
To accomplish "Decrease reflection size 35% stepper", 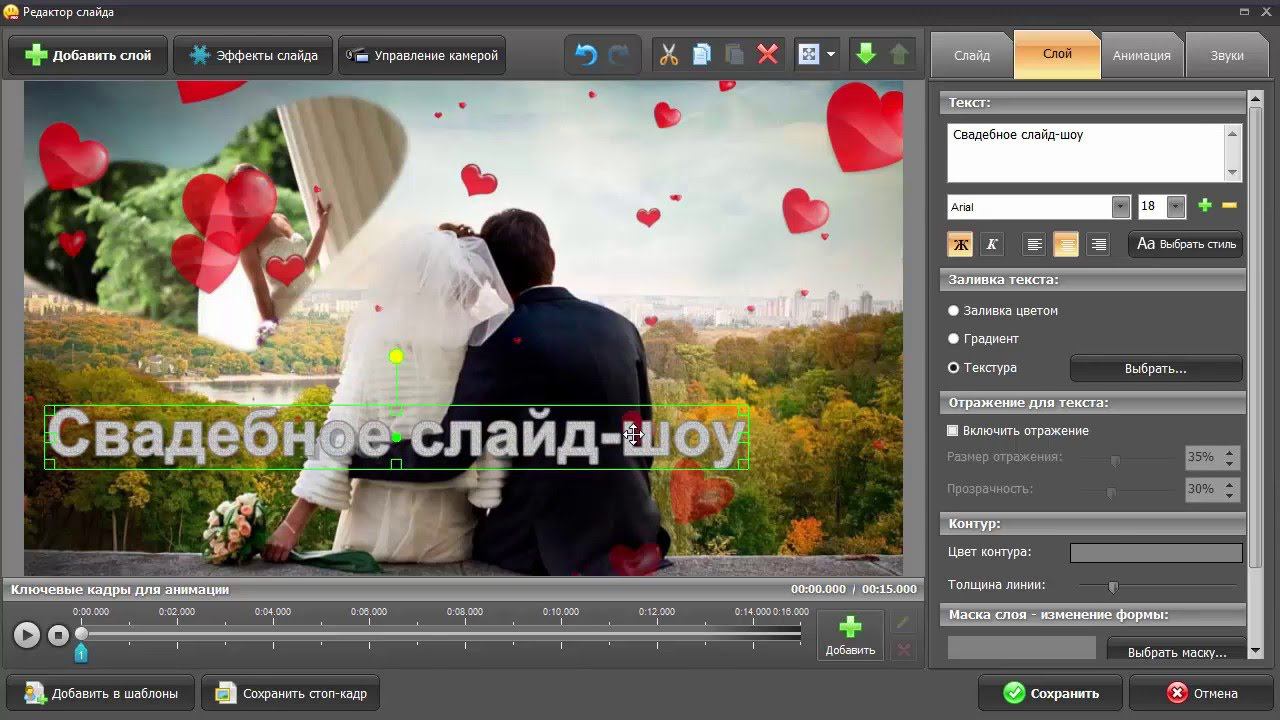I will (x=1230, y=464).
